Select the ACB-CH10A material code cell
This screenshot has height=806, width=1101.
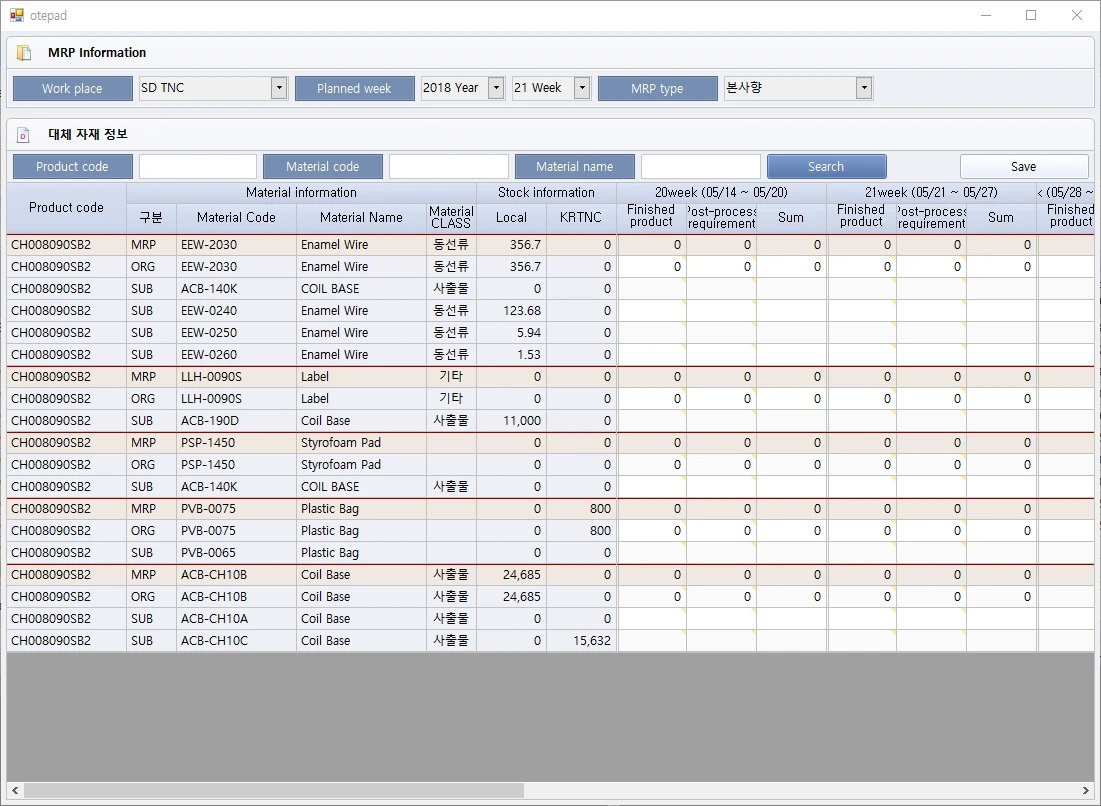coord(237,619)
